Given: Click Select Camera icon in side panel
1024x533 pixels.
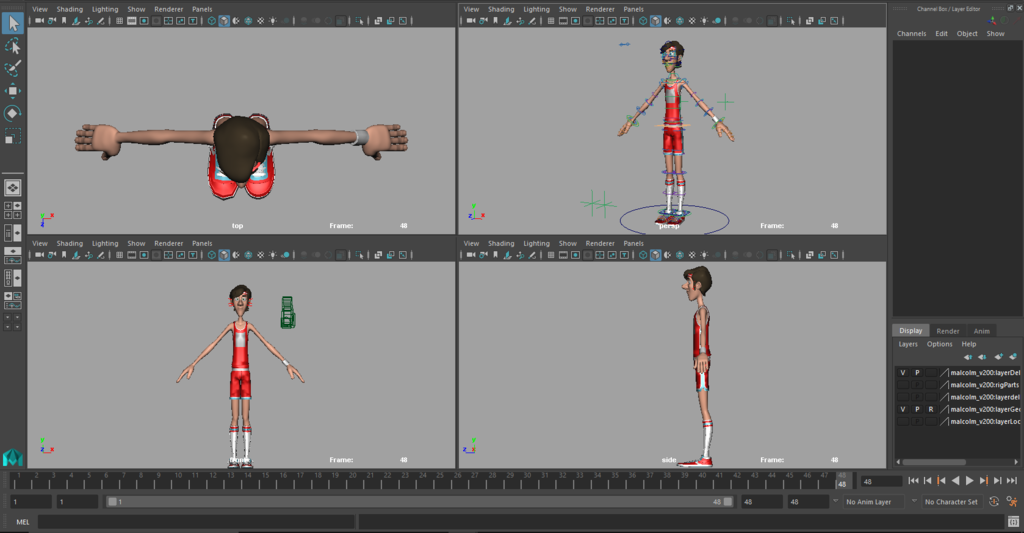Looking at the screenshot, I should [471, 255].
